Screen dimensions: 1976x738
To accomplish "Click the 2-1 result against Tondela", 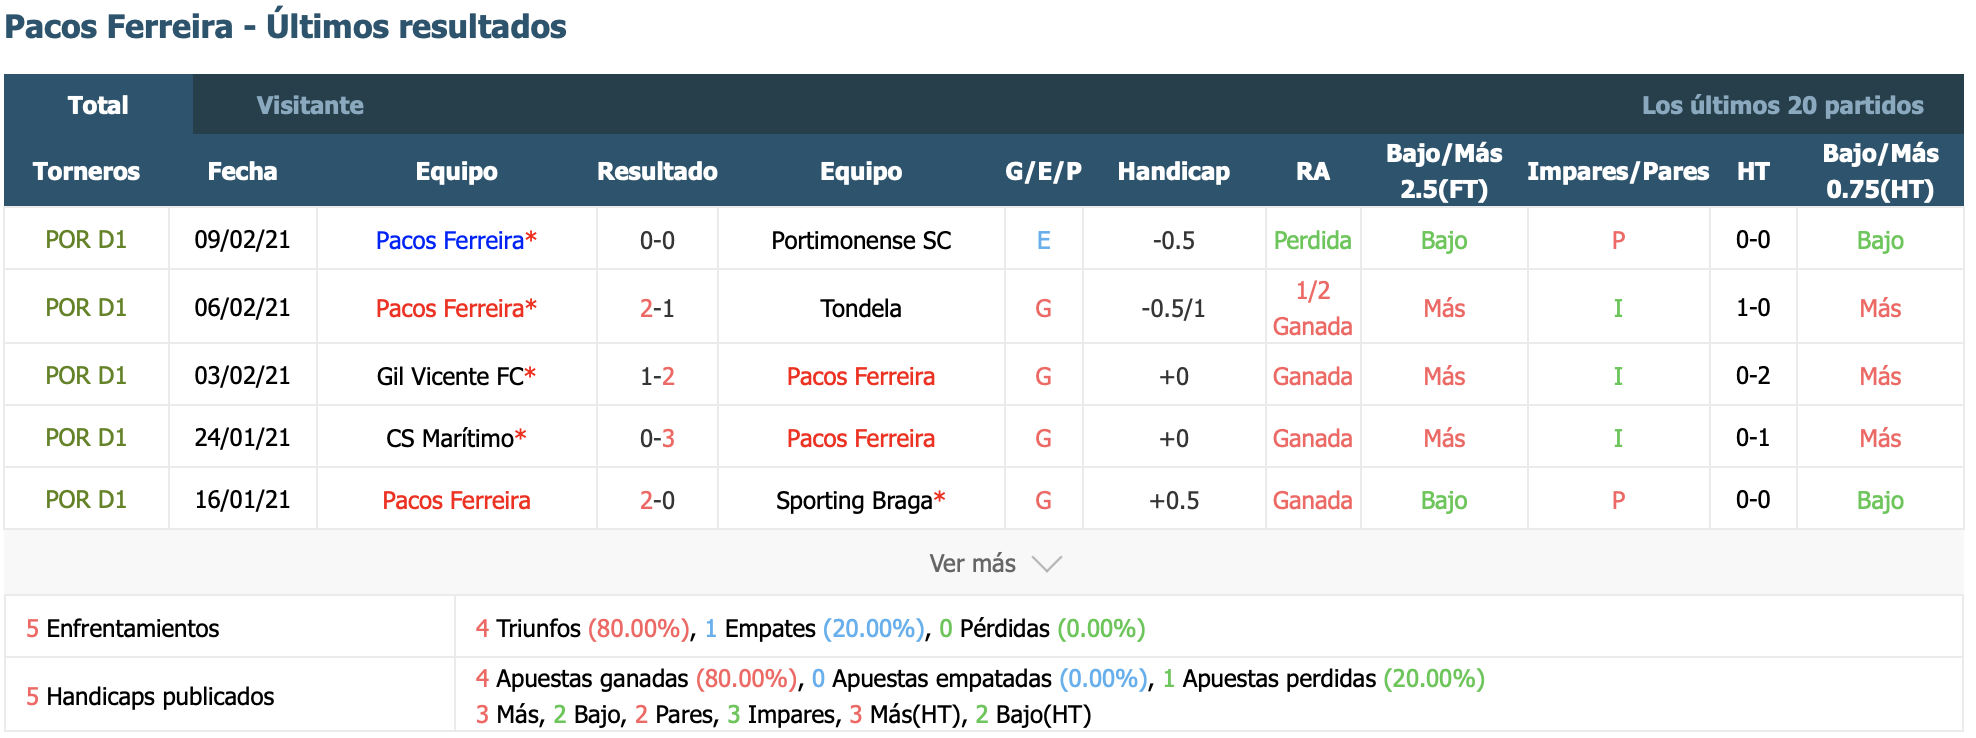I will tap(657, 308).
